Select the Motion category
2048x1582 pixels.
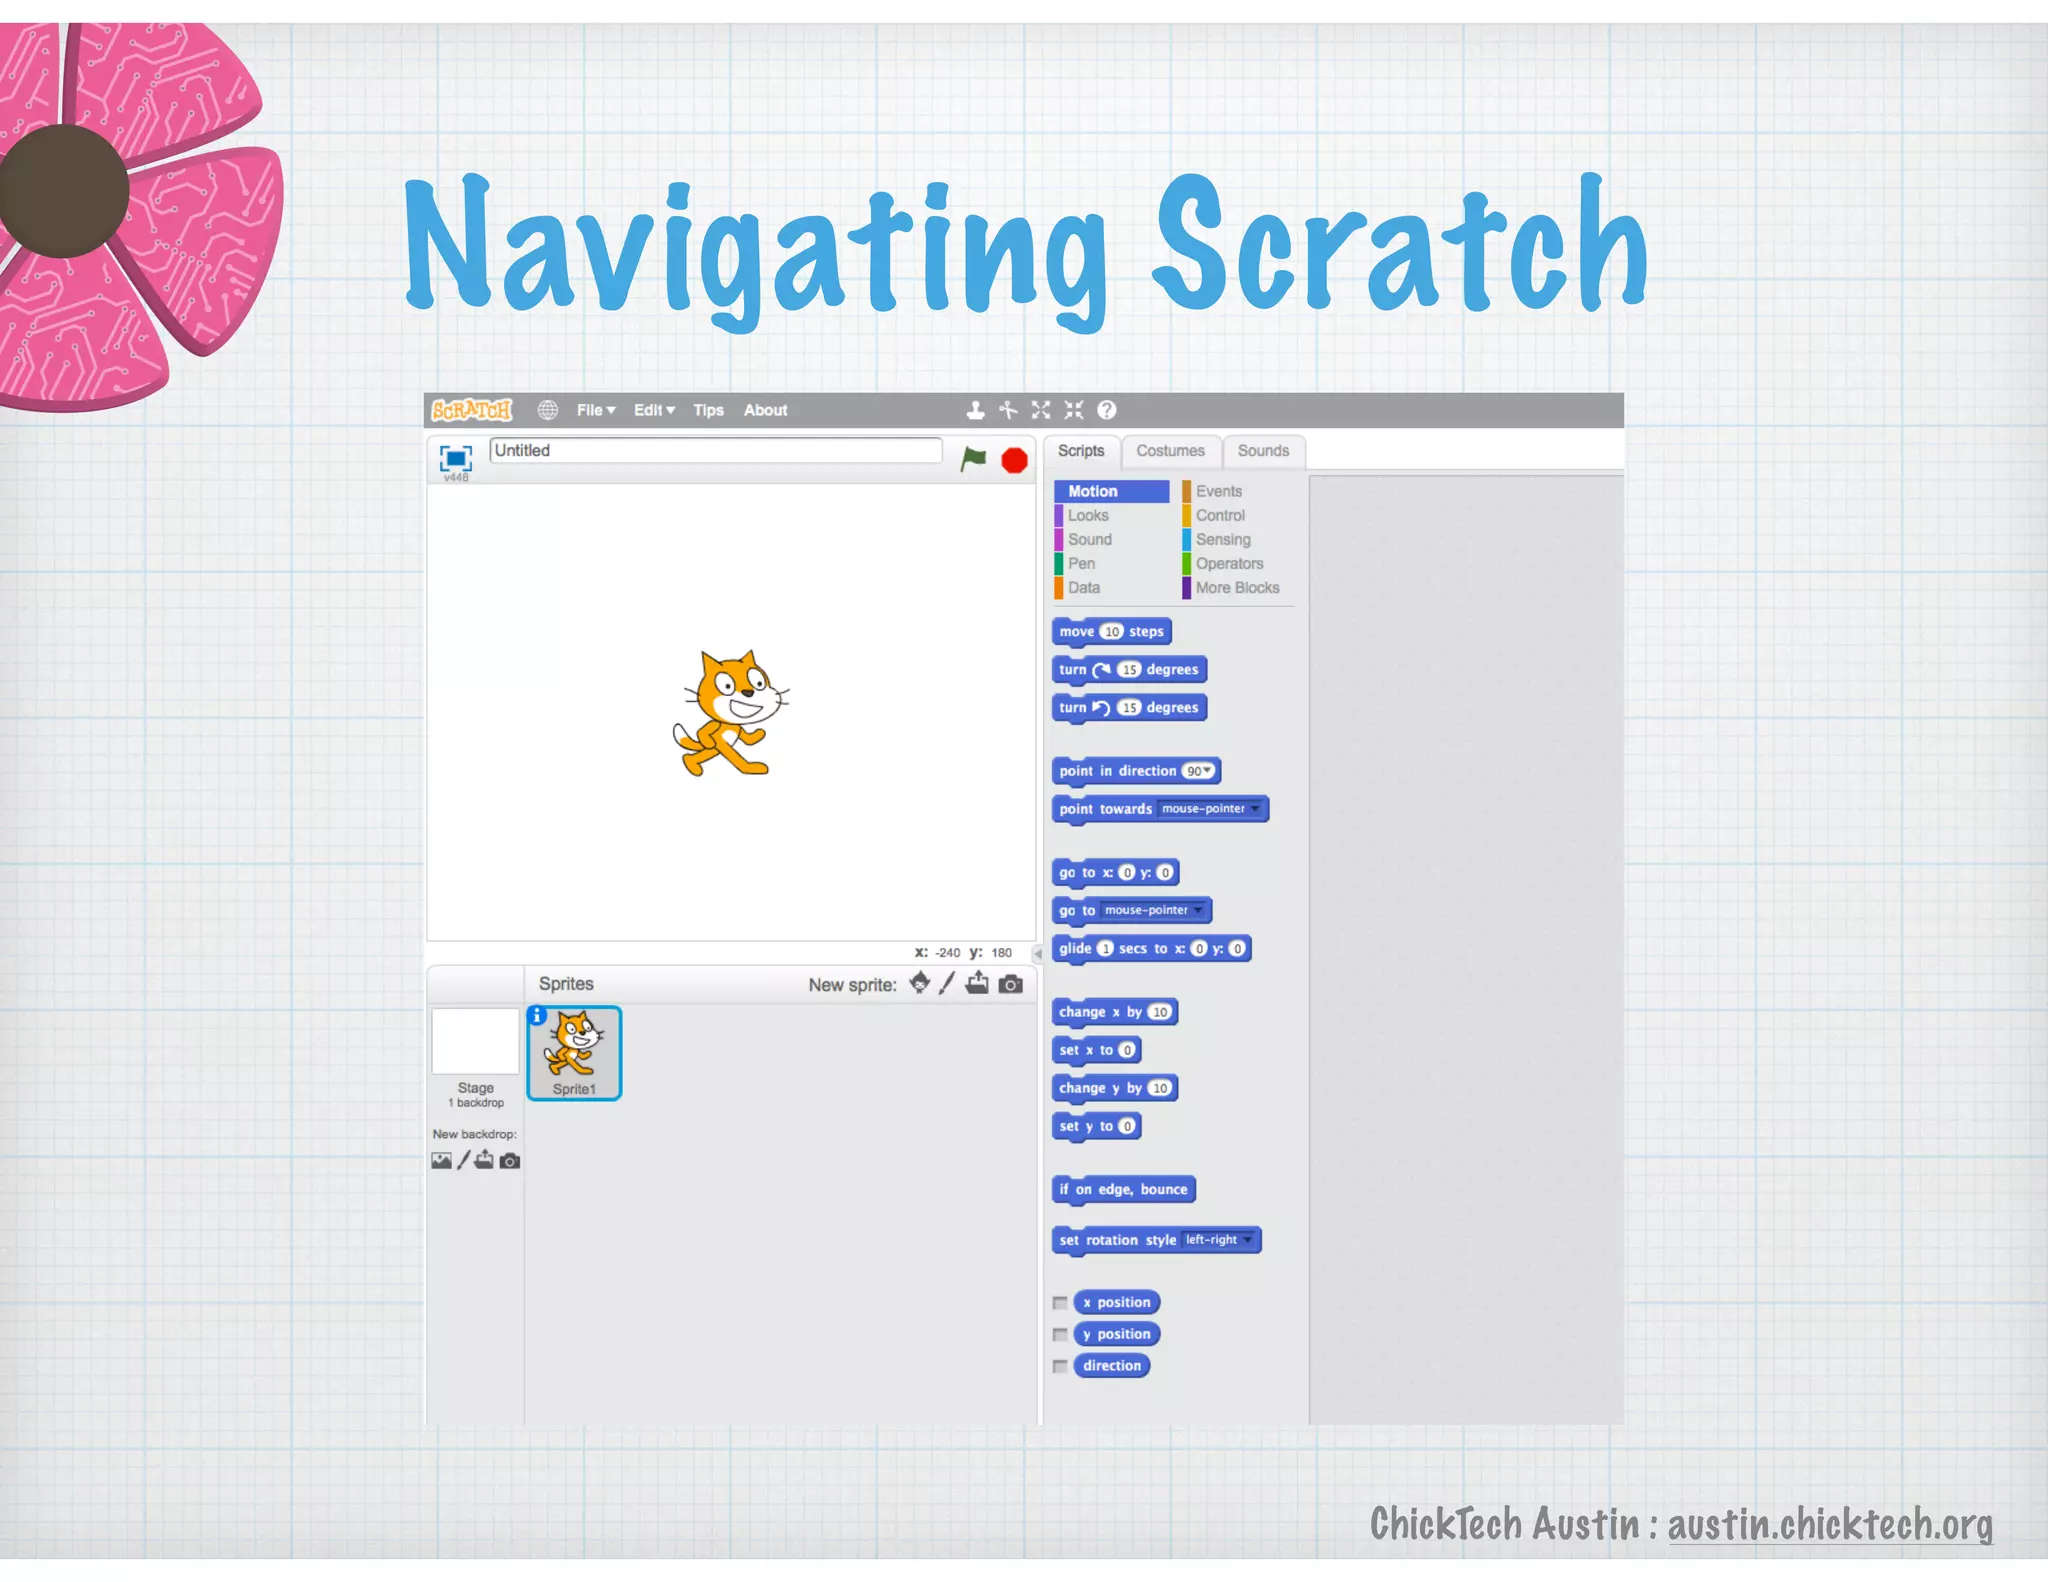point(1111,491)
